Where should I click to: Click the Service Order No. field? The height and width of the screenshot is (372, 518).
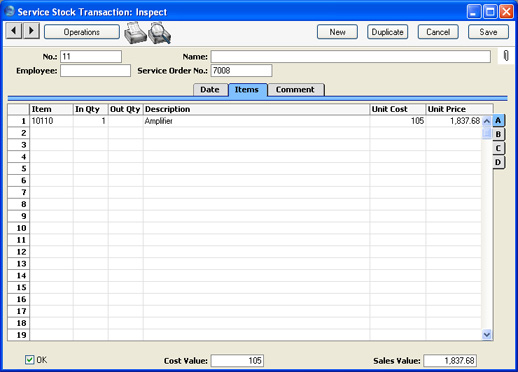pyautogui.click(x=241, y=71)
